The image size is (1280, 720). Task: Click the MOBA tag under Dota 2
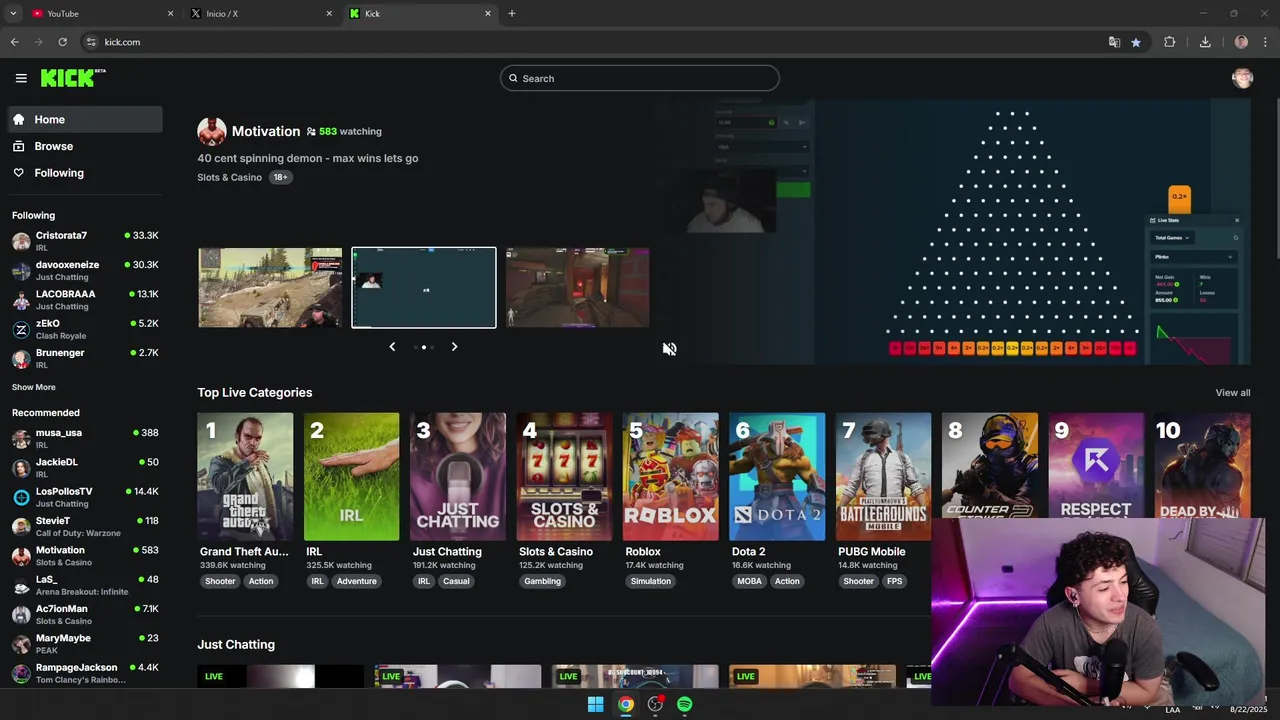749,581
